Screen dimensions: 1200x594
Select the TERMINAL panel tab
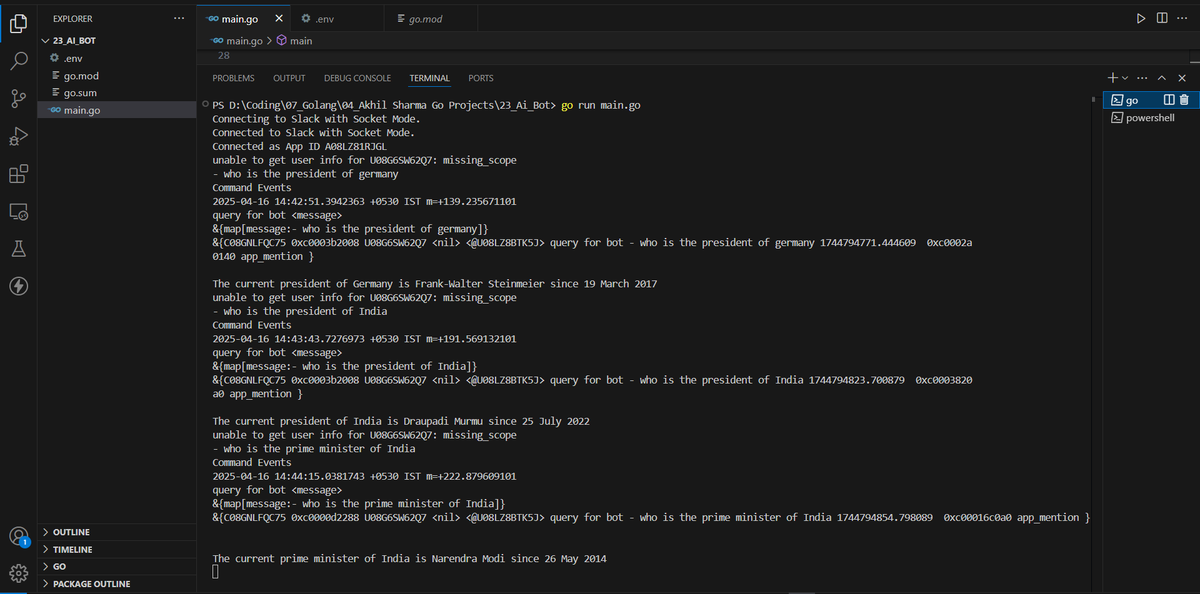pyautogui.click(x=429, y=78)
